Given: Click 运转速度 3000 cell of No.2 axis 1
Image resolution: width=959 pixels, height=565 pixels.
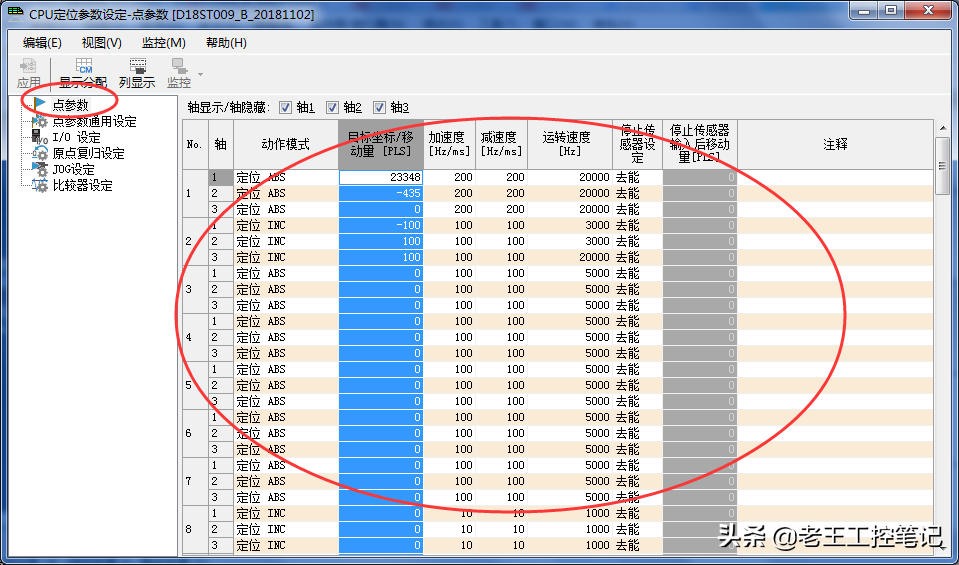Looking at the screenshot, I should coord(569,225).
